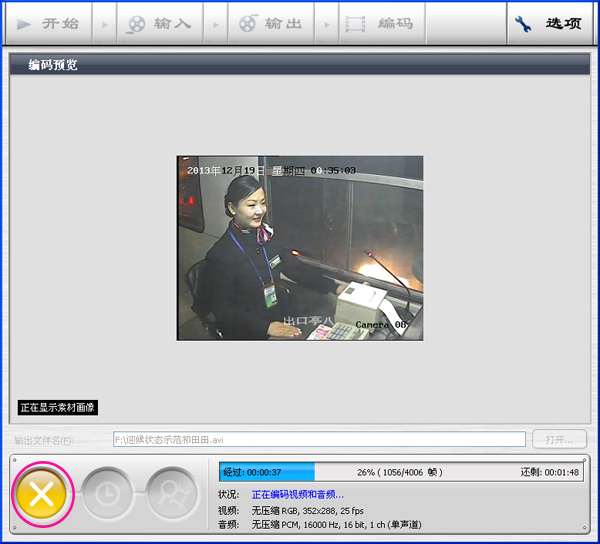Go to the 开始 step tab
The height and width of the screenshot is (544, 600).
click(49, 24)
